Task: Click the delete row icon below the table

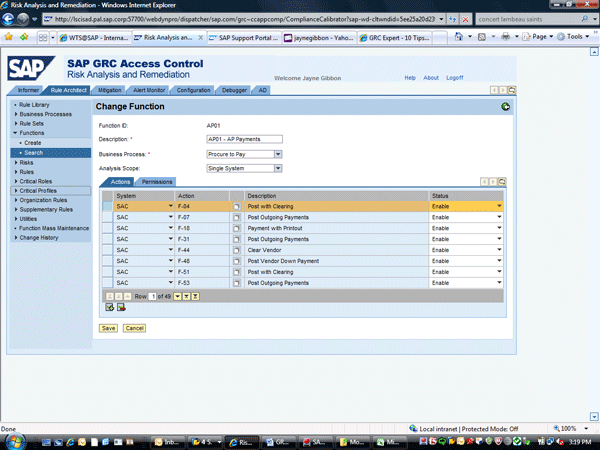Action: coord(121,307)
